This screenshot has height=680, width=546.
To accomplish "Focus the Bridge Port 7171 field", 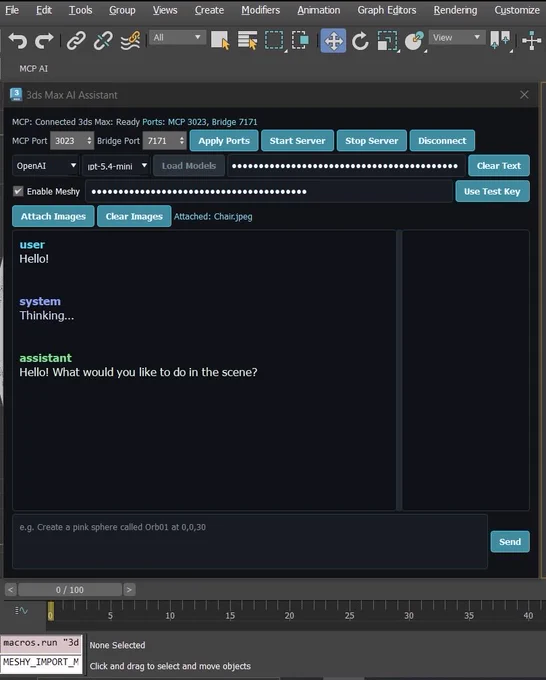I will point(160,141).
